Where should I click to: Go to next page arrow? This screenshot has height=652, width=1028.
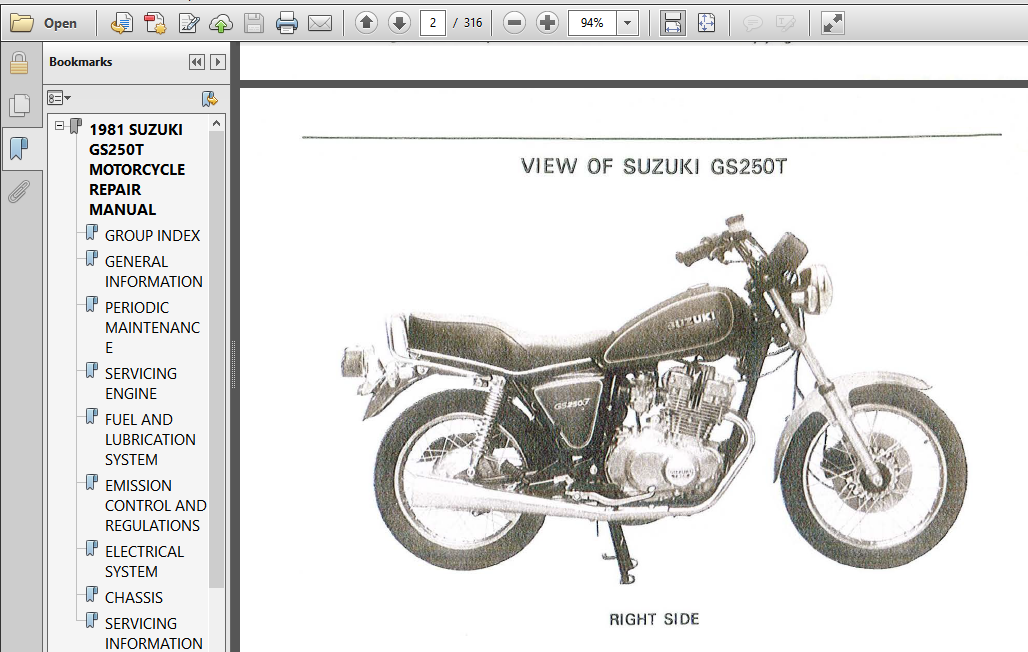tap(399, 24)
